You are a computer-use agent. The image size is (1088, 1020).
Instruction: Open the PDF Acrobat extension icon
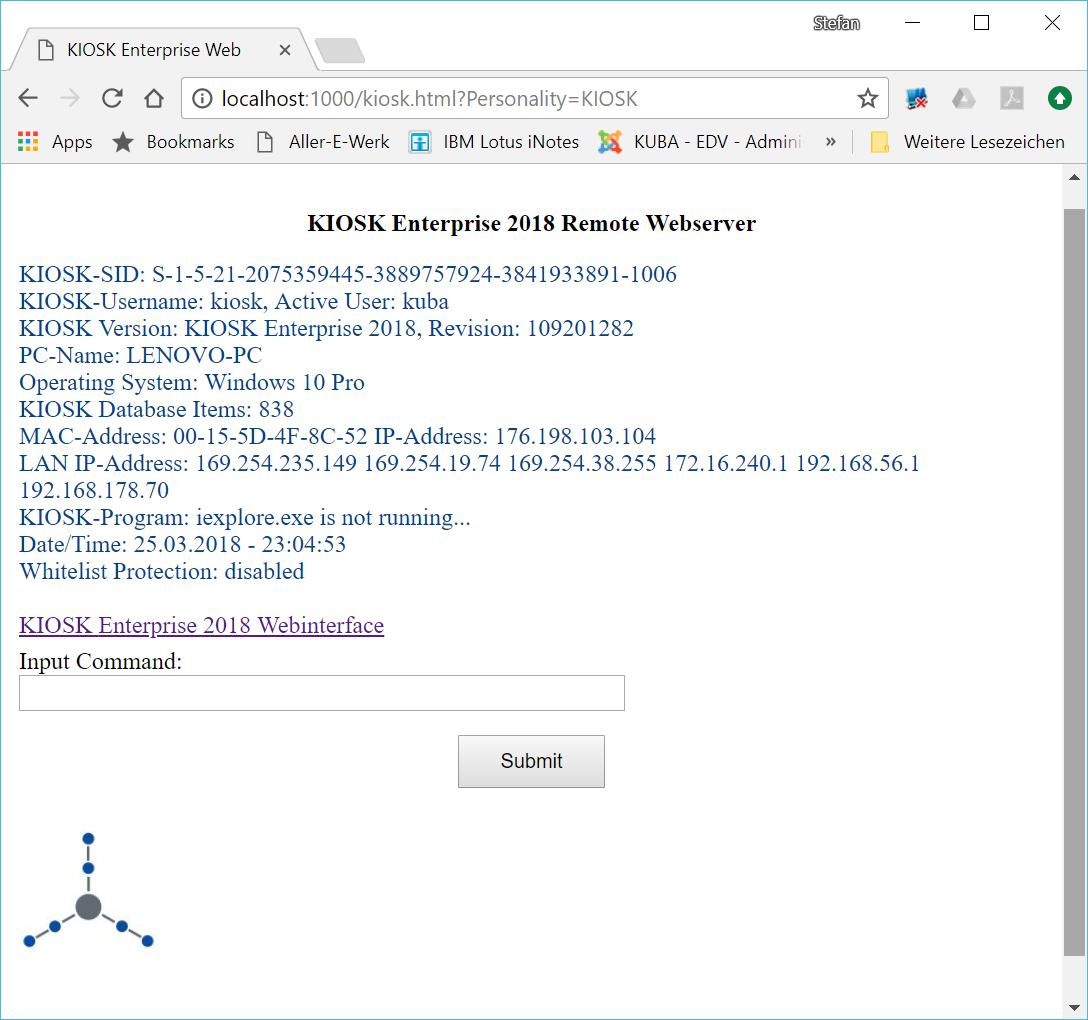(1012, 99)
